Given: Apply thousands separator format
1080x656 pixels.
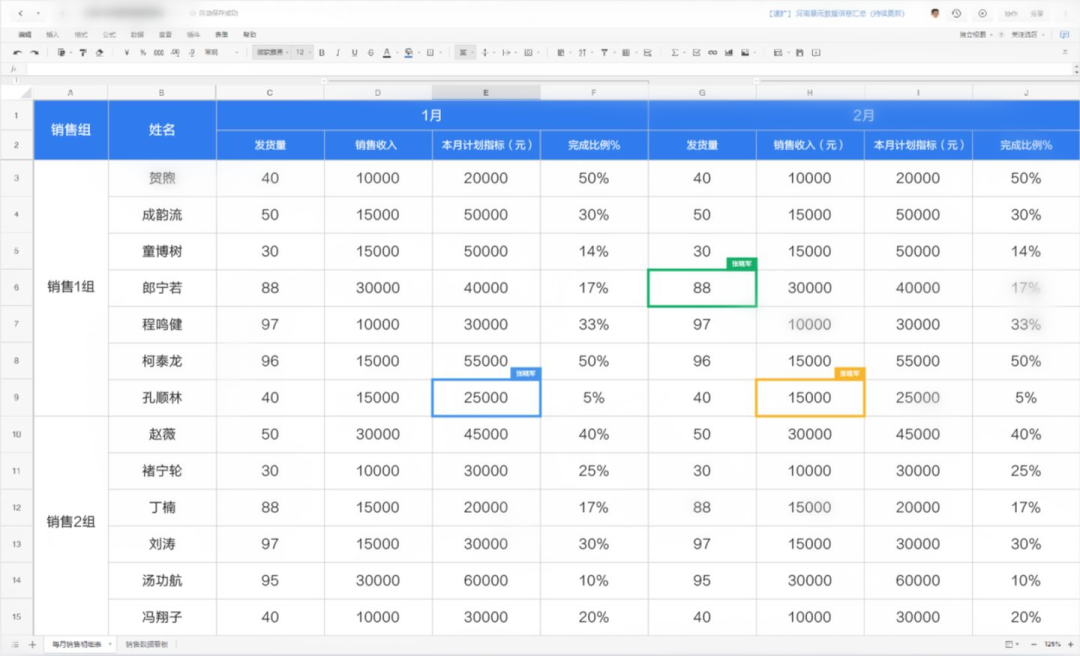Looking at the screenshot, I should point(158,52).
